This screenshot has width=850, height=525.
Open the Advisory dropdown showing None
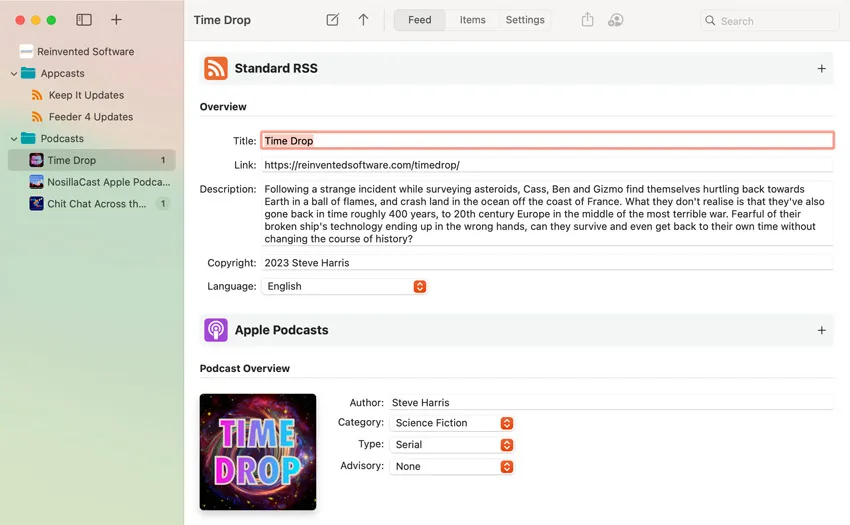452,467
